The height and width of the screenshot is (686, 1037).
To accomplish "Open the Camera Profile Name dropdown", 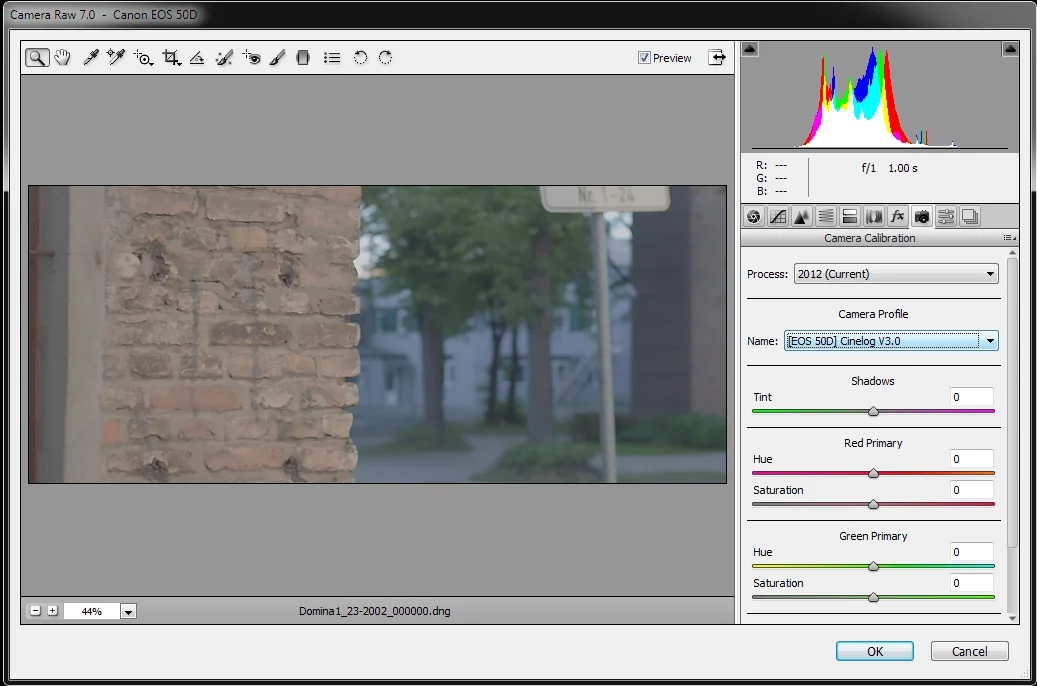I will pyautogui.click(x=891, y=341).
